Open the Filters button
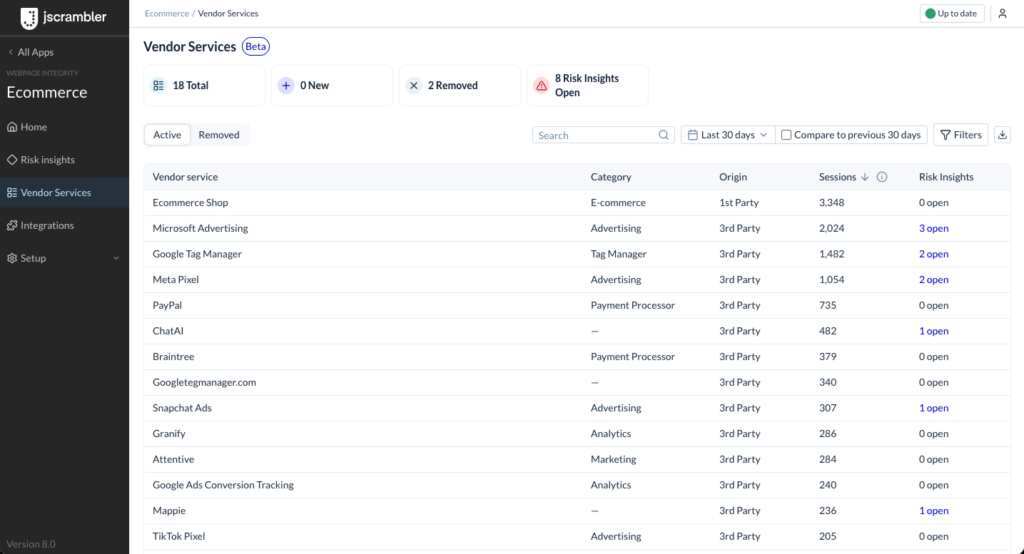1024x554 pixels. [x=961, y=135]
